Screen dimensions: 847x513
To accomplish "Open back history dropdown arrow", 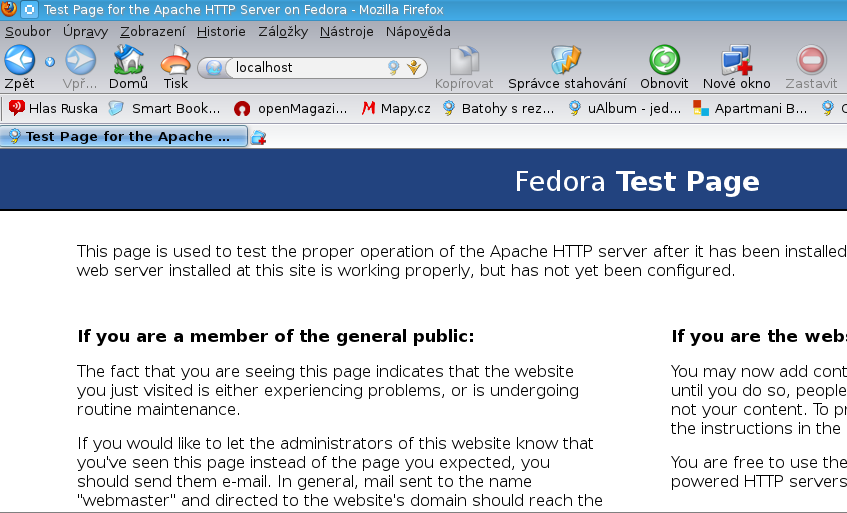I will point(50,62).
